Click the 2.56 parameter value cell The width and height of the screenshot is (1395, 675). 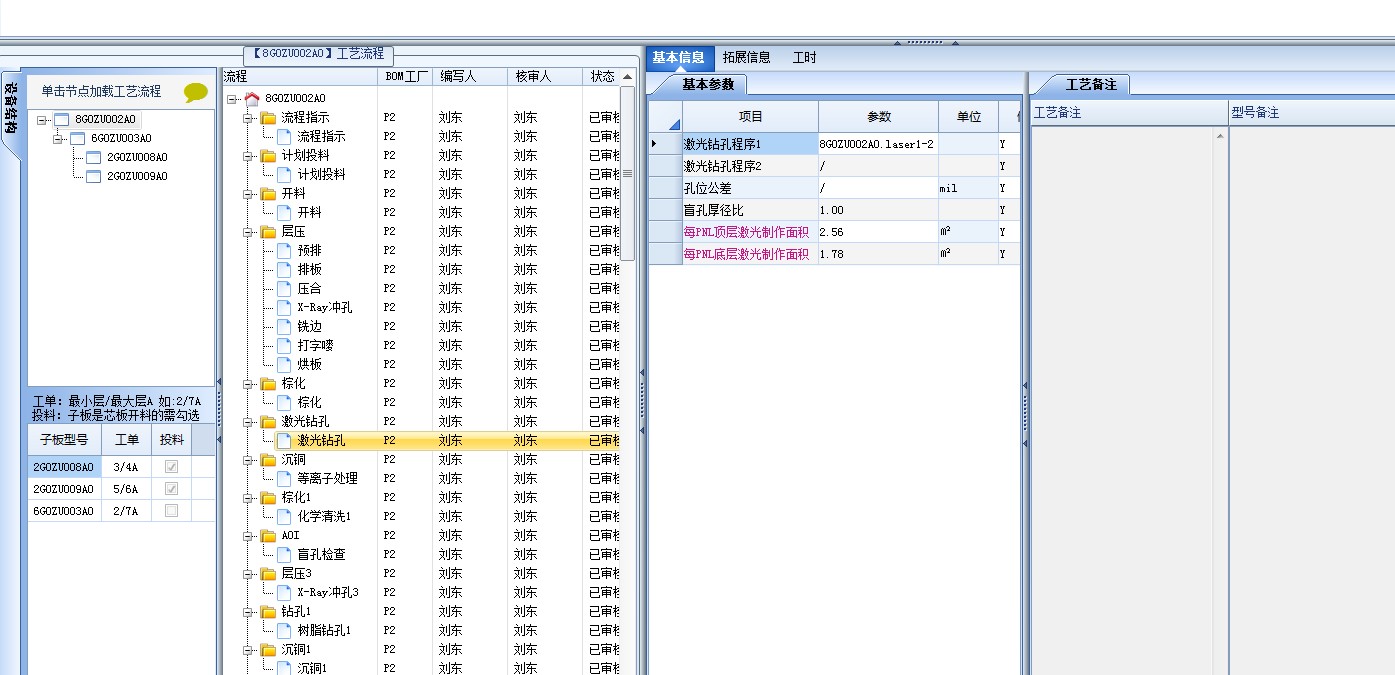pyautogui.click(x=878, y=232)
